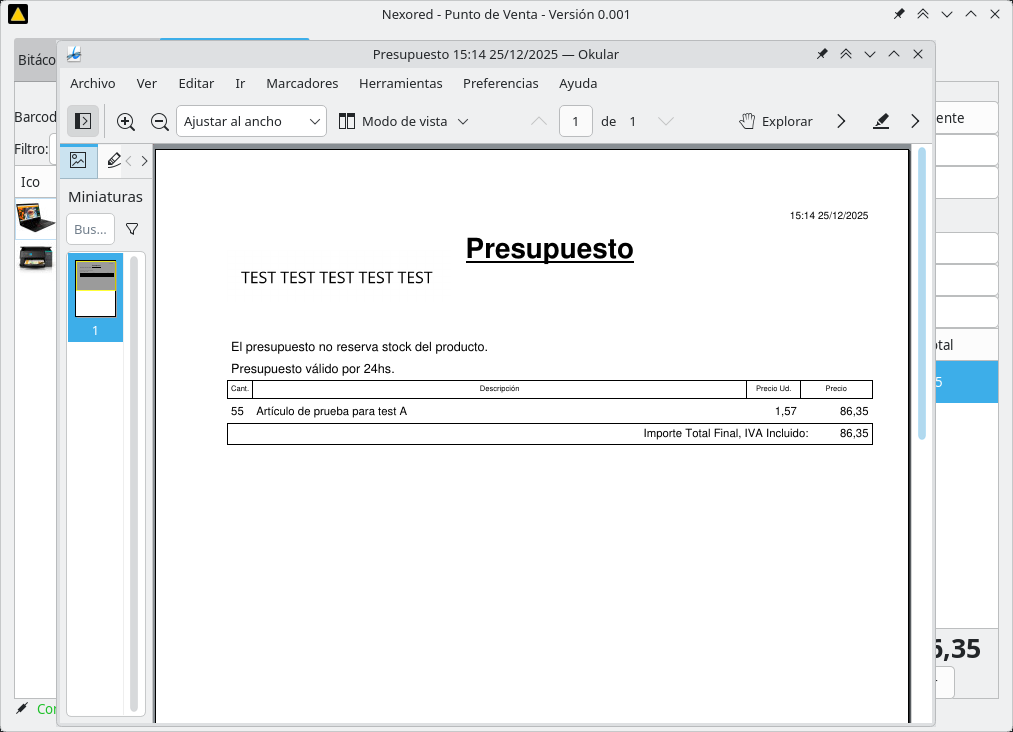Viewport: 1013px width, 732px height.
Task: Click the page number input box
Action: coord(576,121)
